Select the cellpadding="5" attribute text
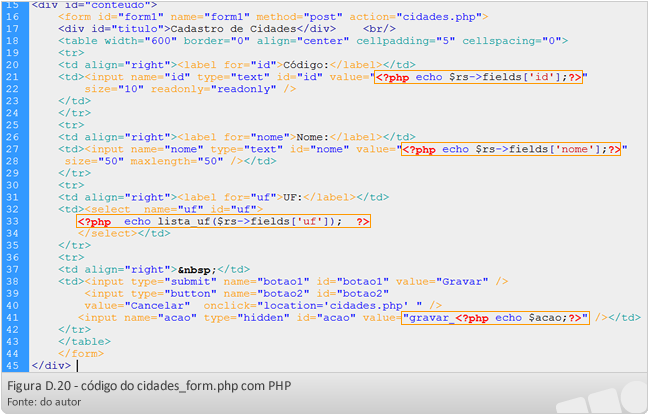The width and height of the screenshot is (649, 415). click(x=405, y=41)
